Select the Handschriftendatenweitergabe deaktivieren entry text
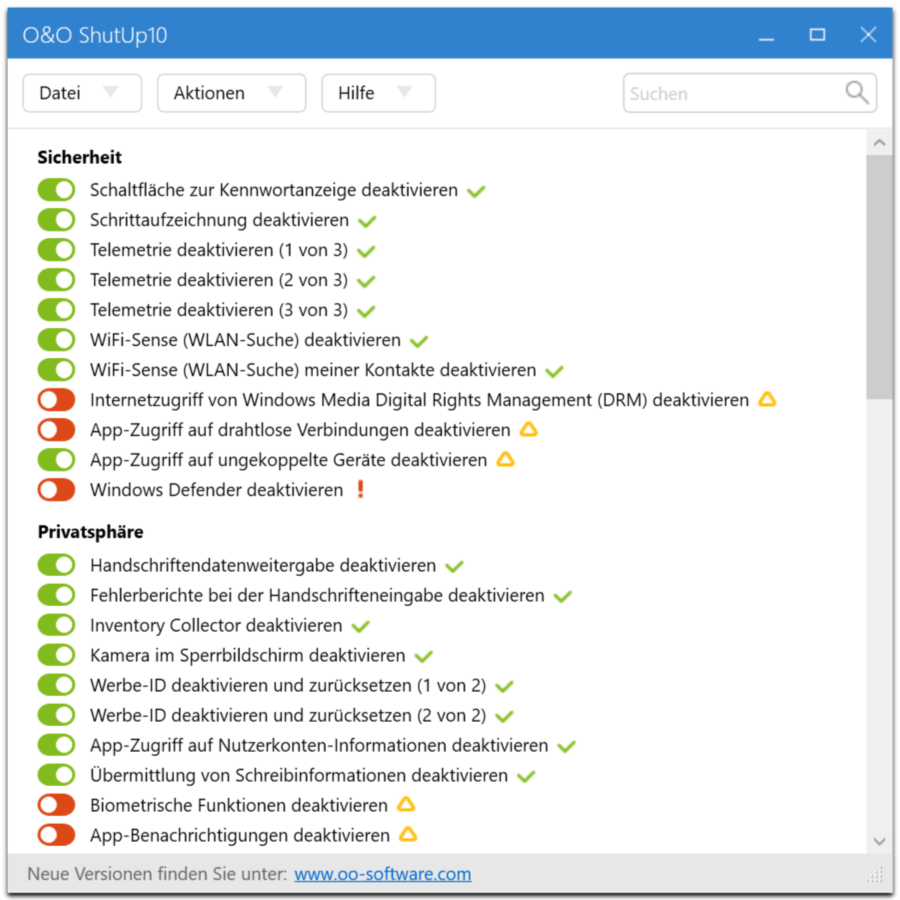900x900 pixels. tap(263, 565)
